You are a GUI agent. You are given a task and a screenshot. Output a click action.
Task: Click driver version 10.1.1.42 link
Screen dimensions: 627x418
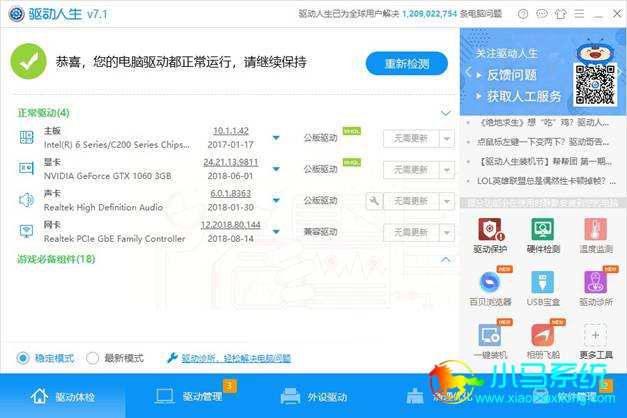pyautogui.click(x=231, y=131)
